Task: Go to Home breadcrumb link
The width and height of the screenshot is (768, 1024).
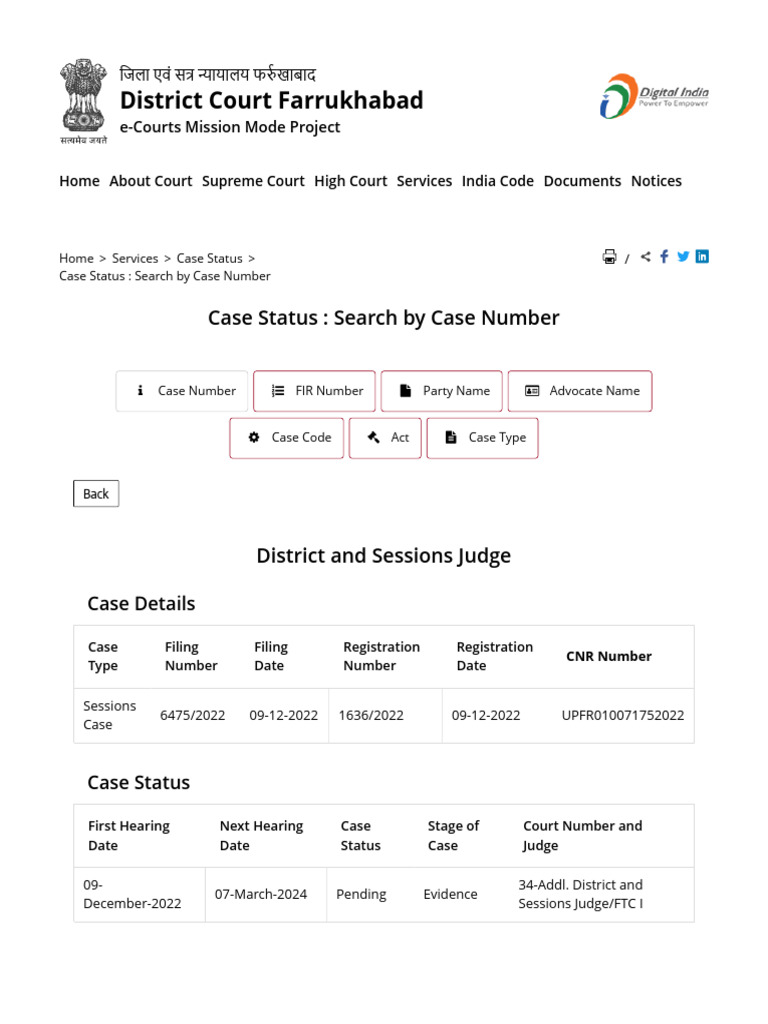Action: click(76, 259)
